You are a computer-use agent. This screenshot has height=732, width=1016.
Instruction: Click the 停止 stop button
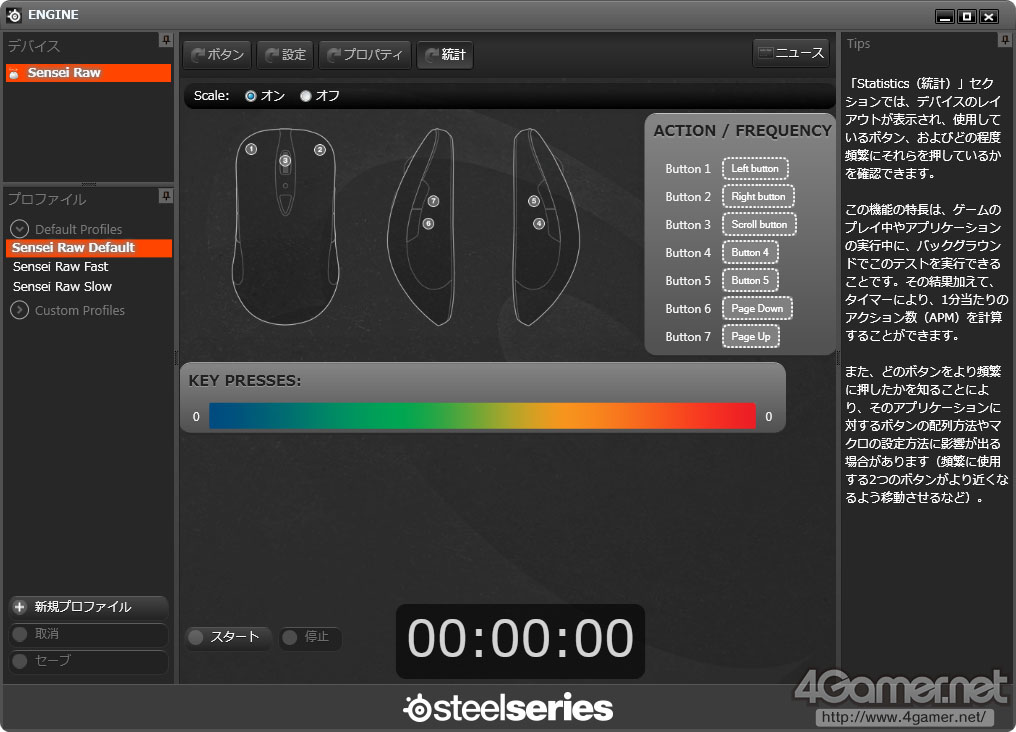click(309, 637)
